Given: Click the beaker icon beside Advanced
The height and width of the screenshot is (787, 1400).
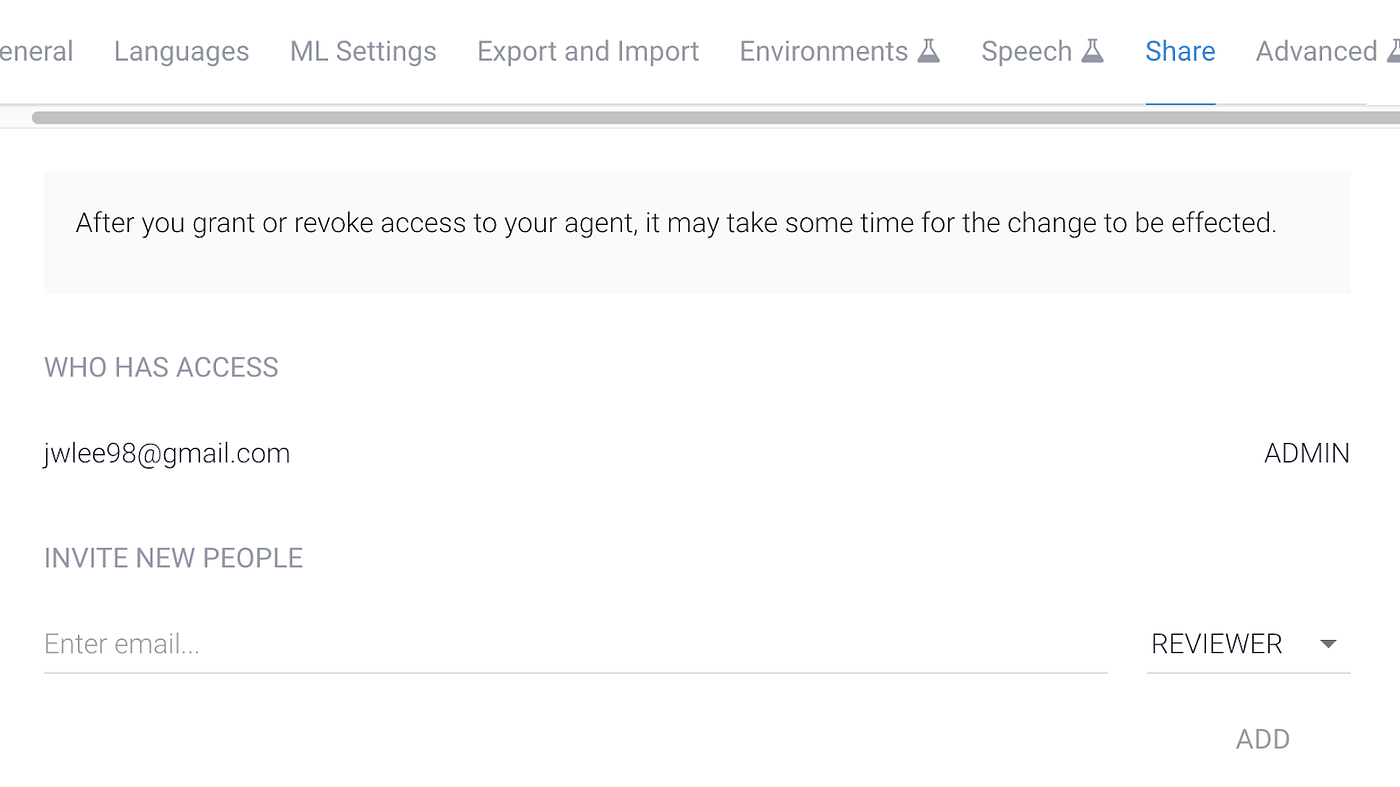Looking at the screenshot, I should [x=1393, y=51].
